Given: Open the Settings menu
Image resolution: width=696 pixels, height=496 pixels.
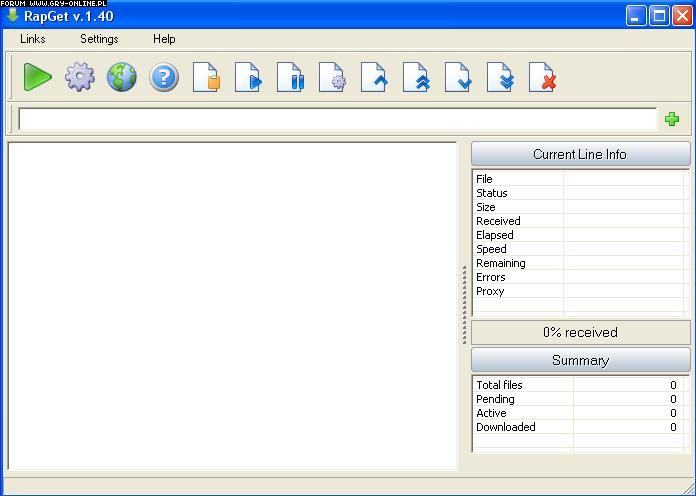Looking at the screenshot, I should point(99,39).
